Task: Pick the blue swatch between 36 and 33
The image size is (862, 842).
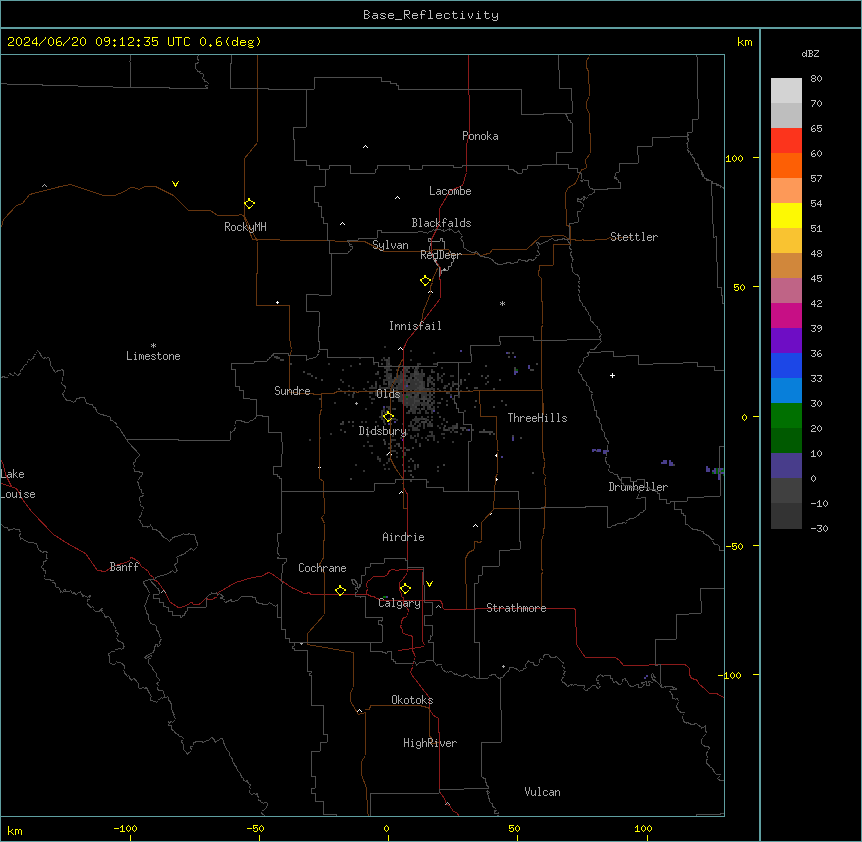Action: pyautogui.click(x=786, y=365)
